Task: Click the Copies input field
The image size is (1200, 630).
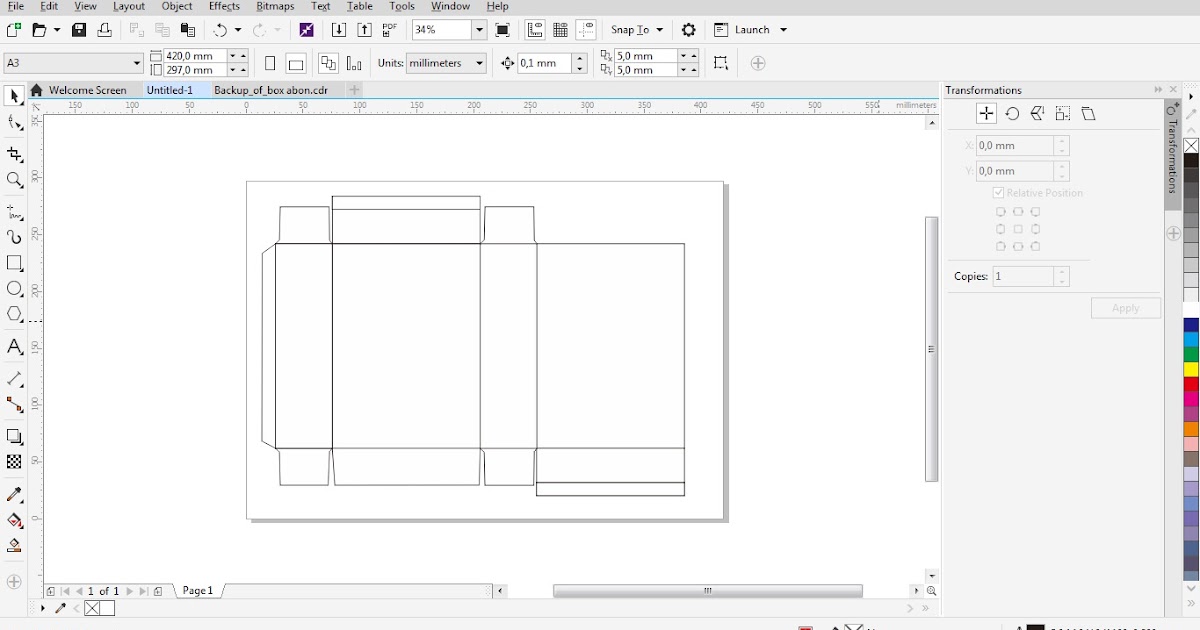Action: pyautogui.click(x=1025, y=276)
